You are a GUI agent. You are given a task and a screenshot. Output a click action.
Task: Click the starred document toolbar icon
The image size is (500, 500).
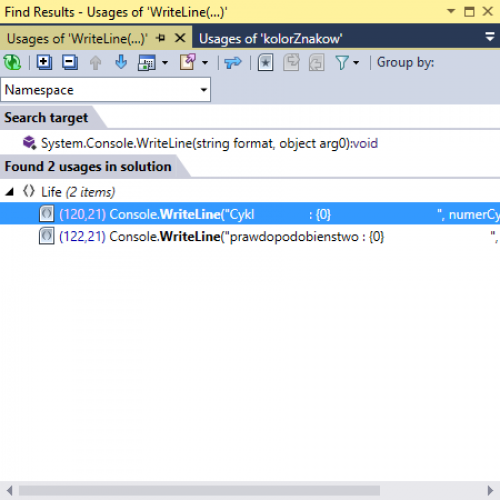coord(265,62)
